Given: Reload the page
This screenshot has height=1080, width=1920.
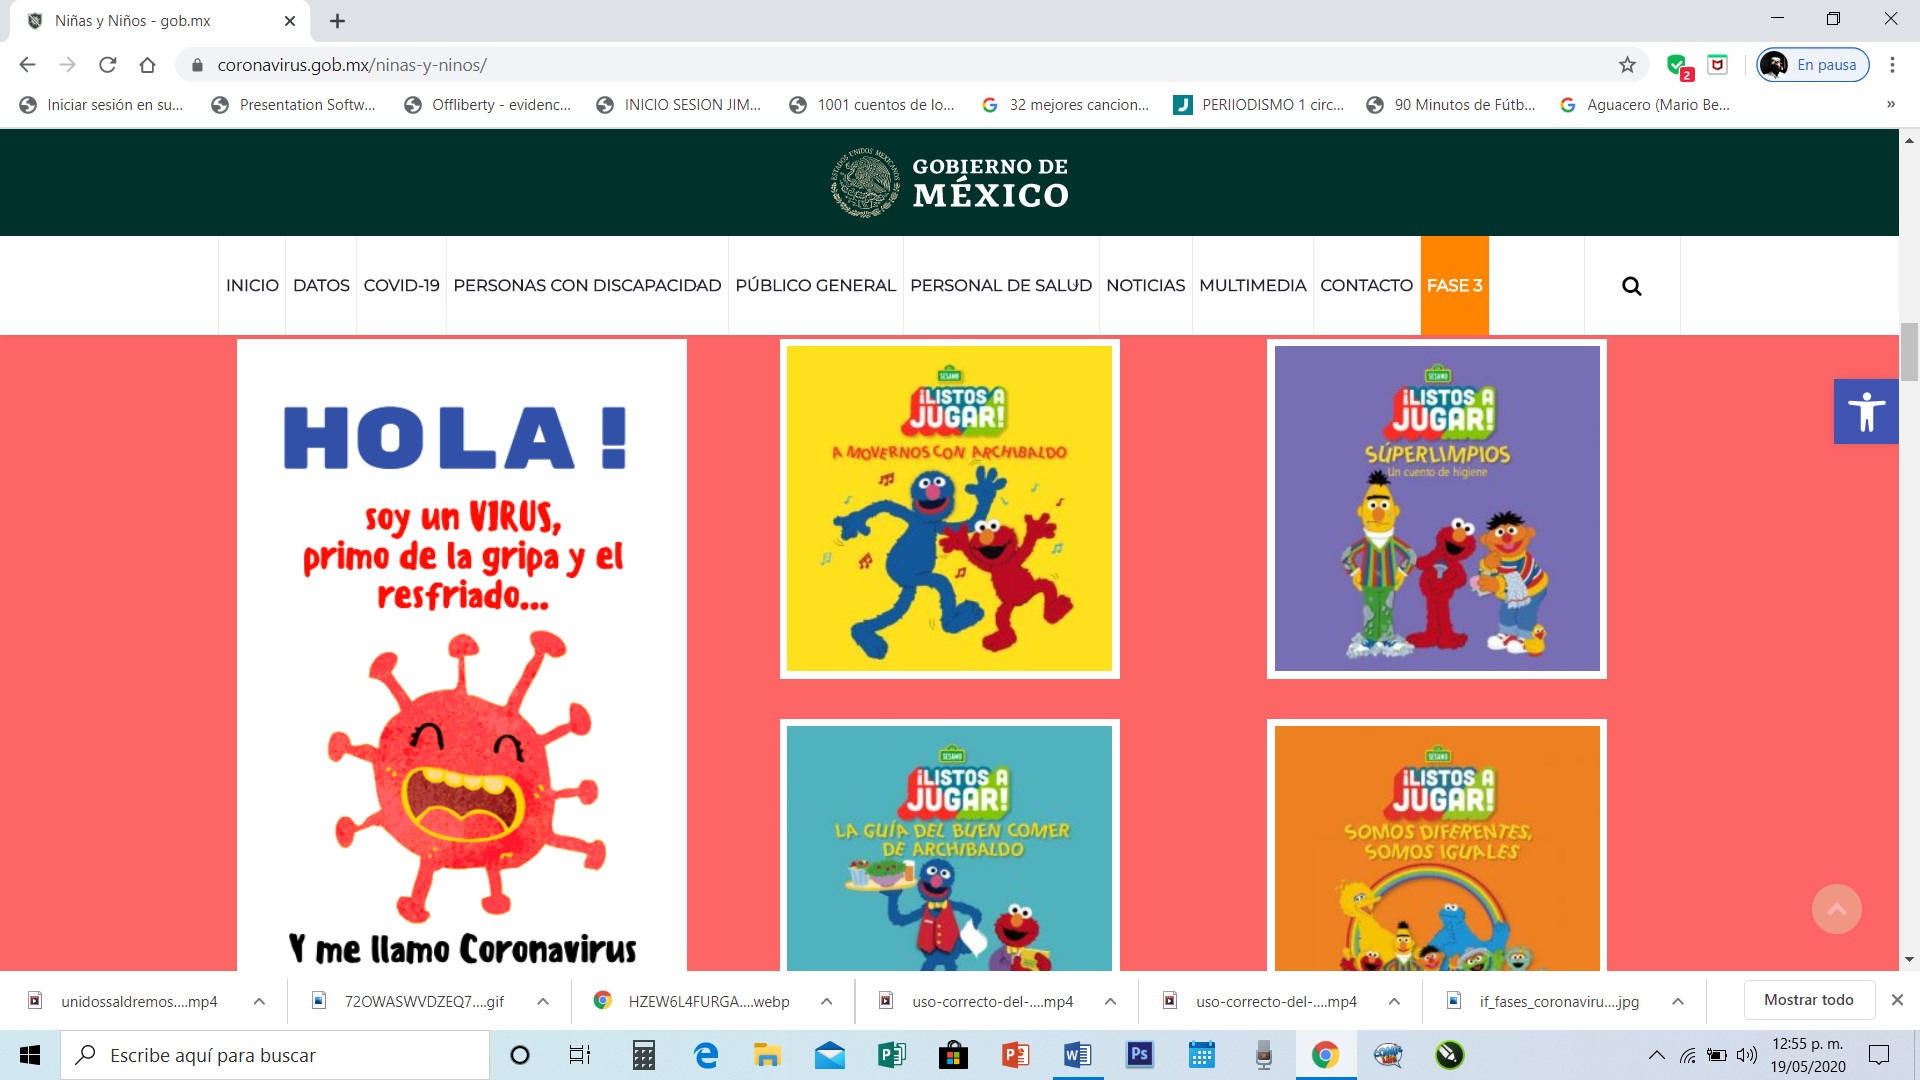Looking at the screenshot, I should (107, 65).
